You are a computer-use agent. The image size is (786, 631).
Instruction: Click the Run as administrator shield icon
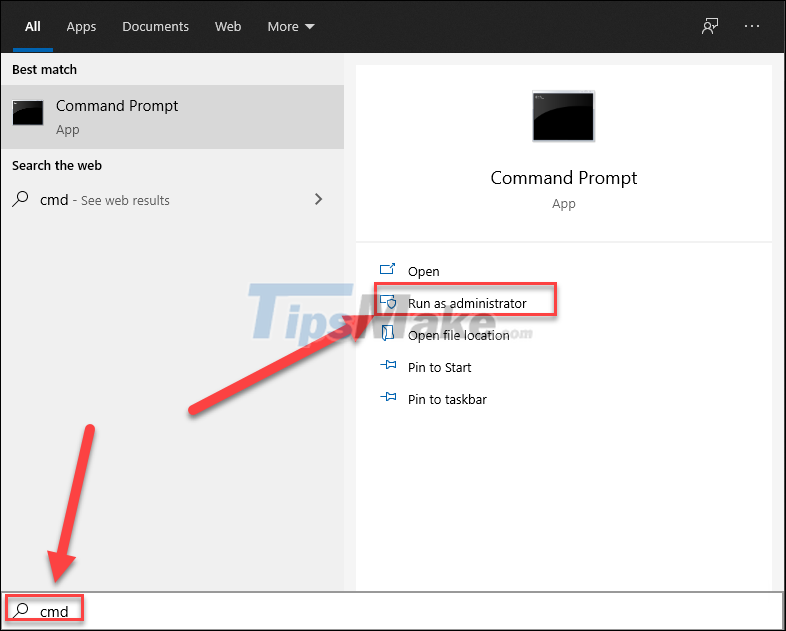(x=388, y=302)
